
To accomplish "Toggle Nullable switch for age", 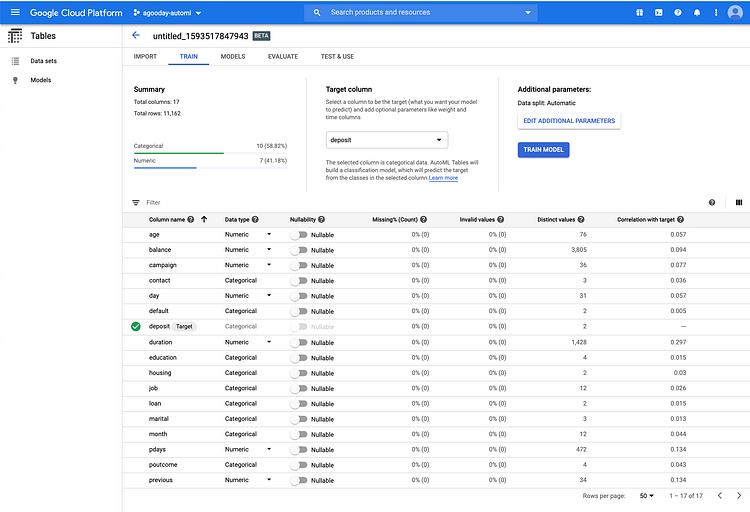I will click(298, 235).
